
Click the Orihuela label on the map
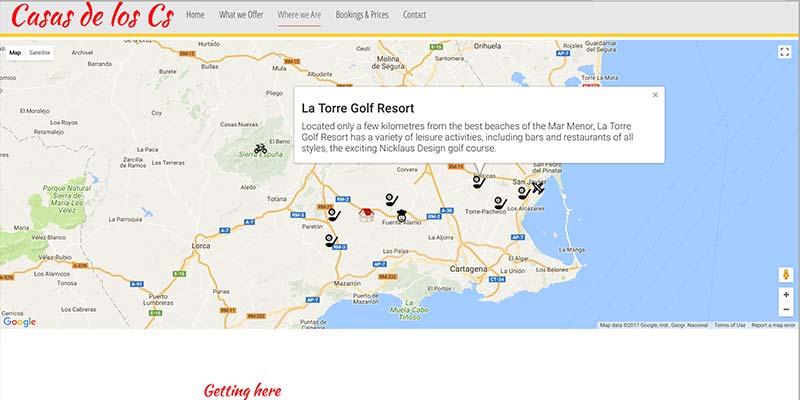[487, 46]
